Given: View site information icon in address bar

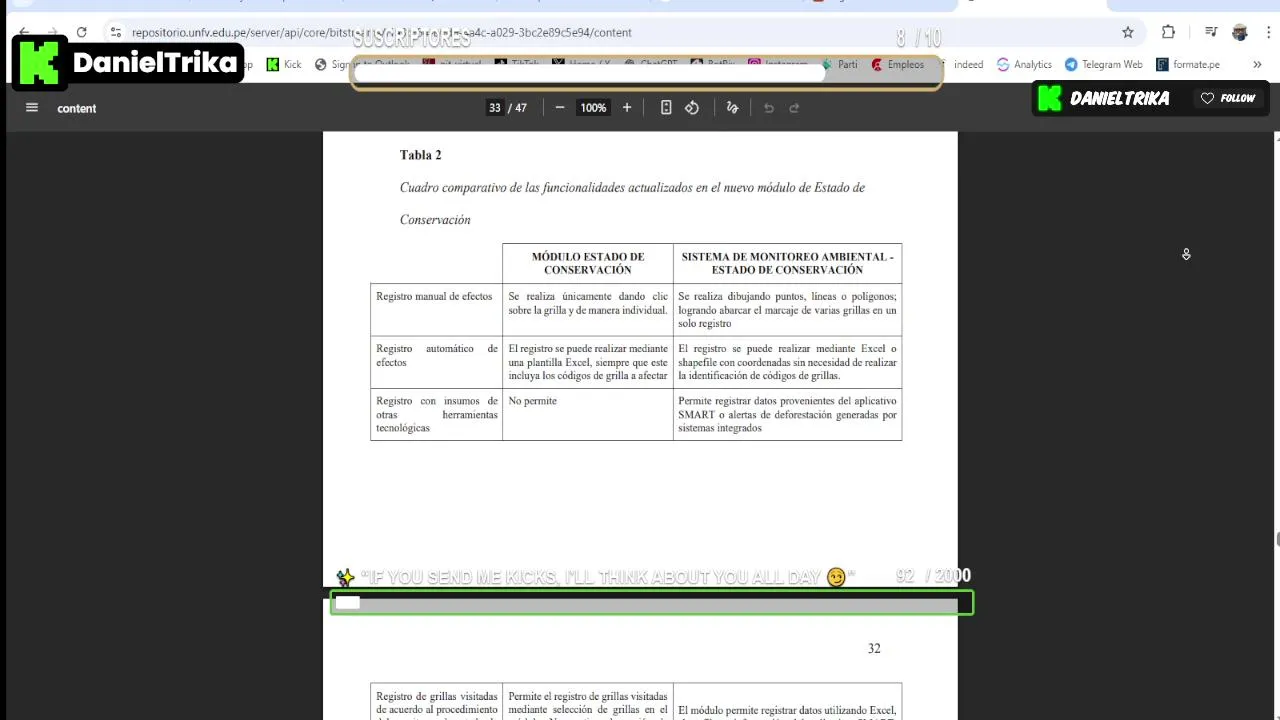Looking at the screenshot, I should click(x=116, y=32).
